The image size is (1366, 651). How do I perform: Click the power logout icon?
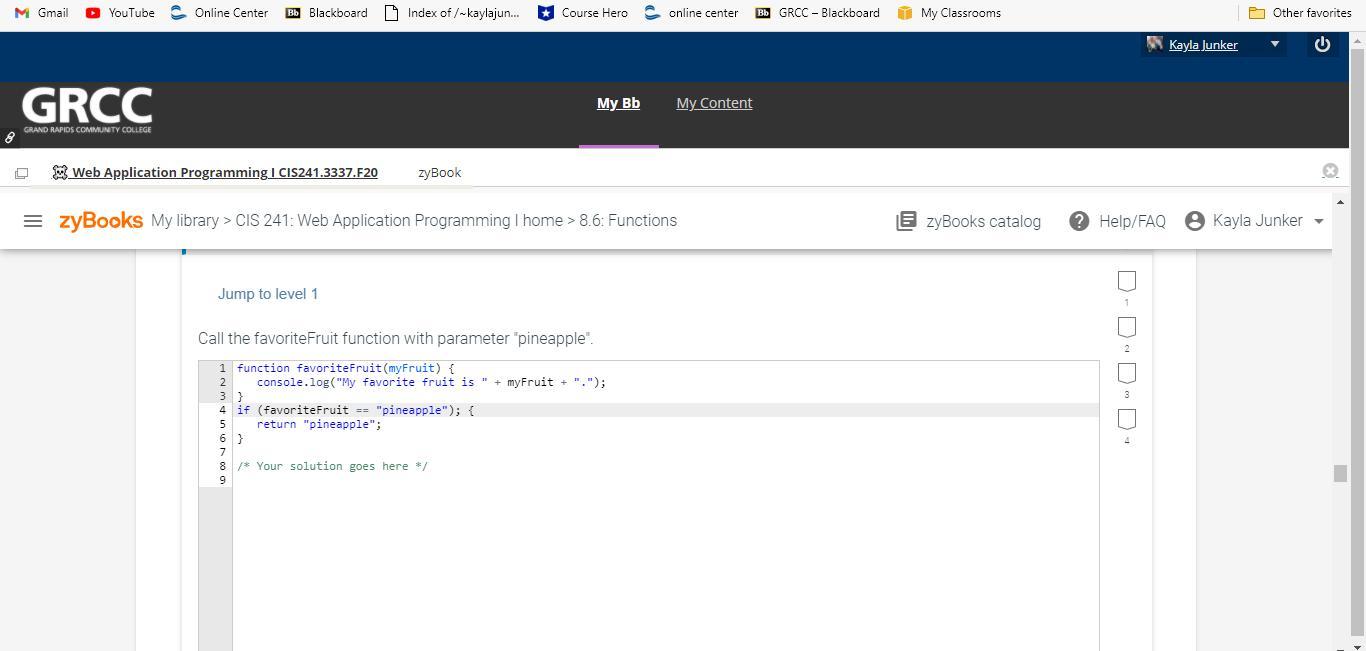pos(1322,45)
